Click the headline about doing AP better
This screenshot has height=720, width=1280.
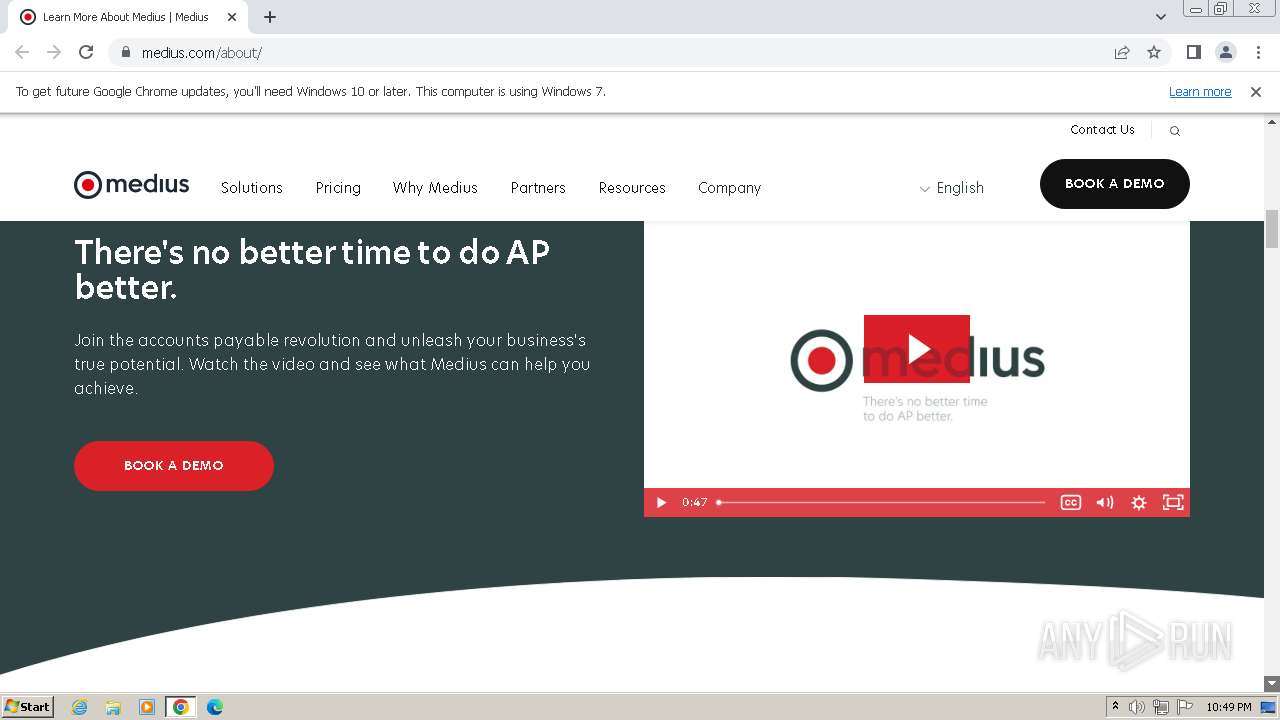pyautogui.click(x=312, y=269)
